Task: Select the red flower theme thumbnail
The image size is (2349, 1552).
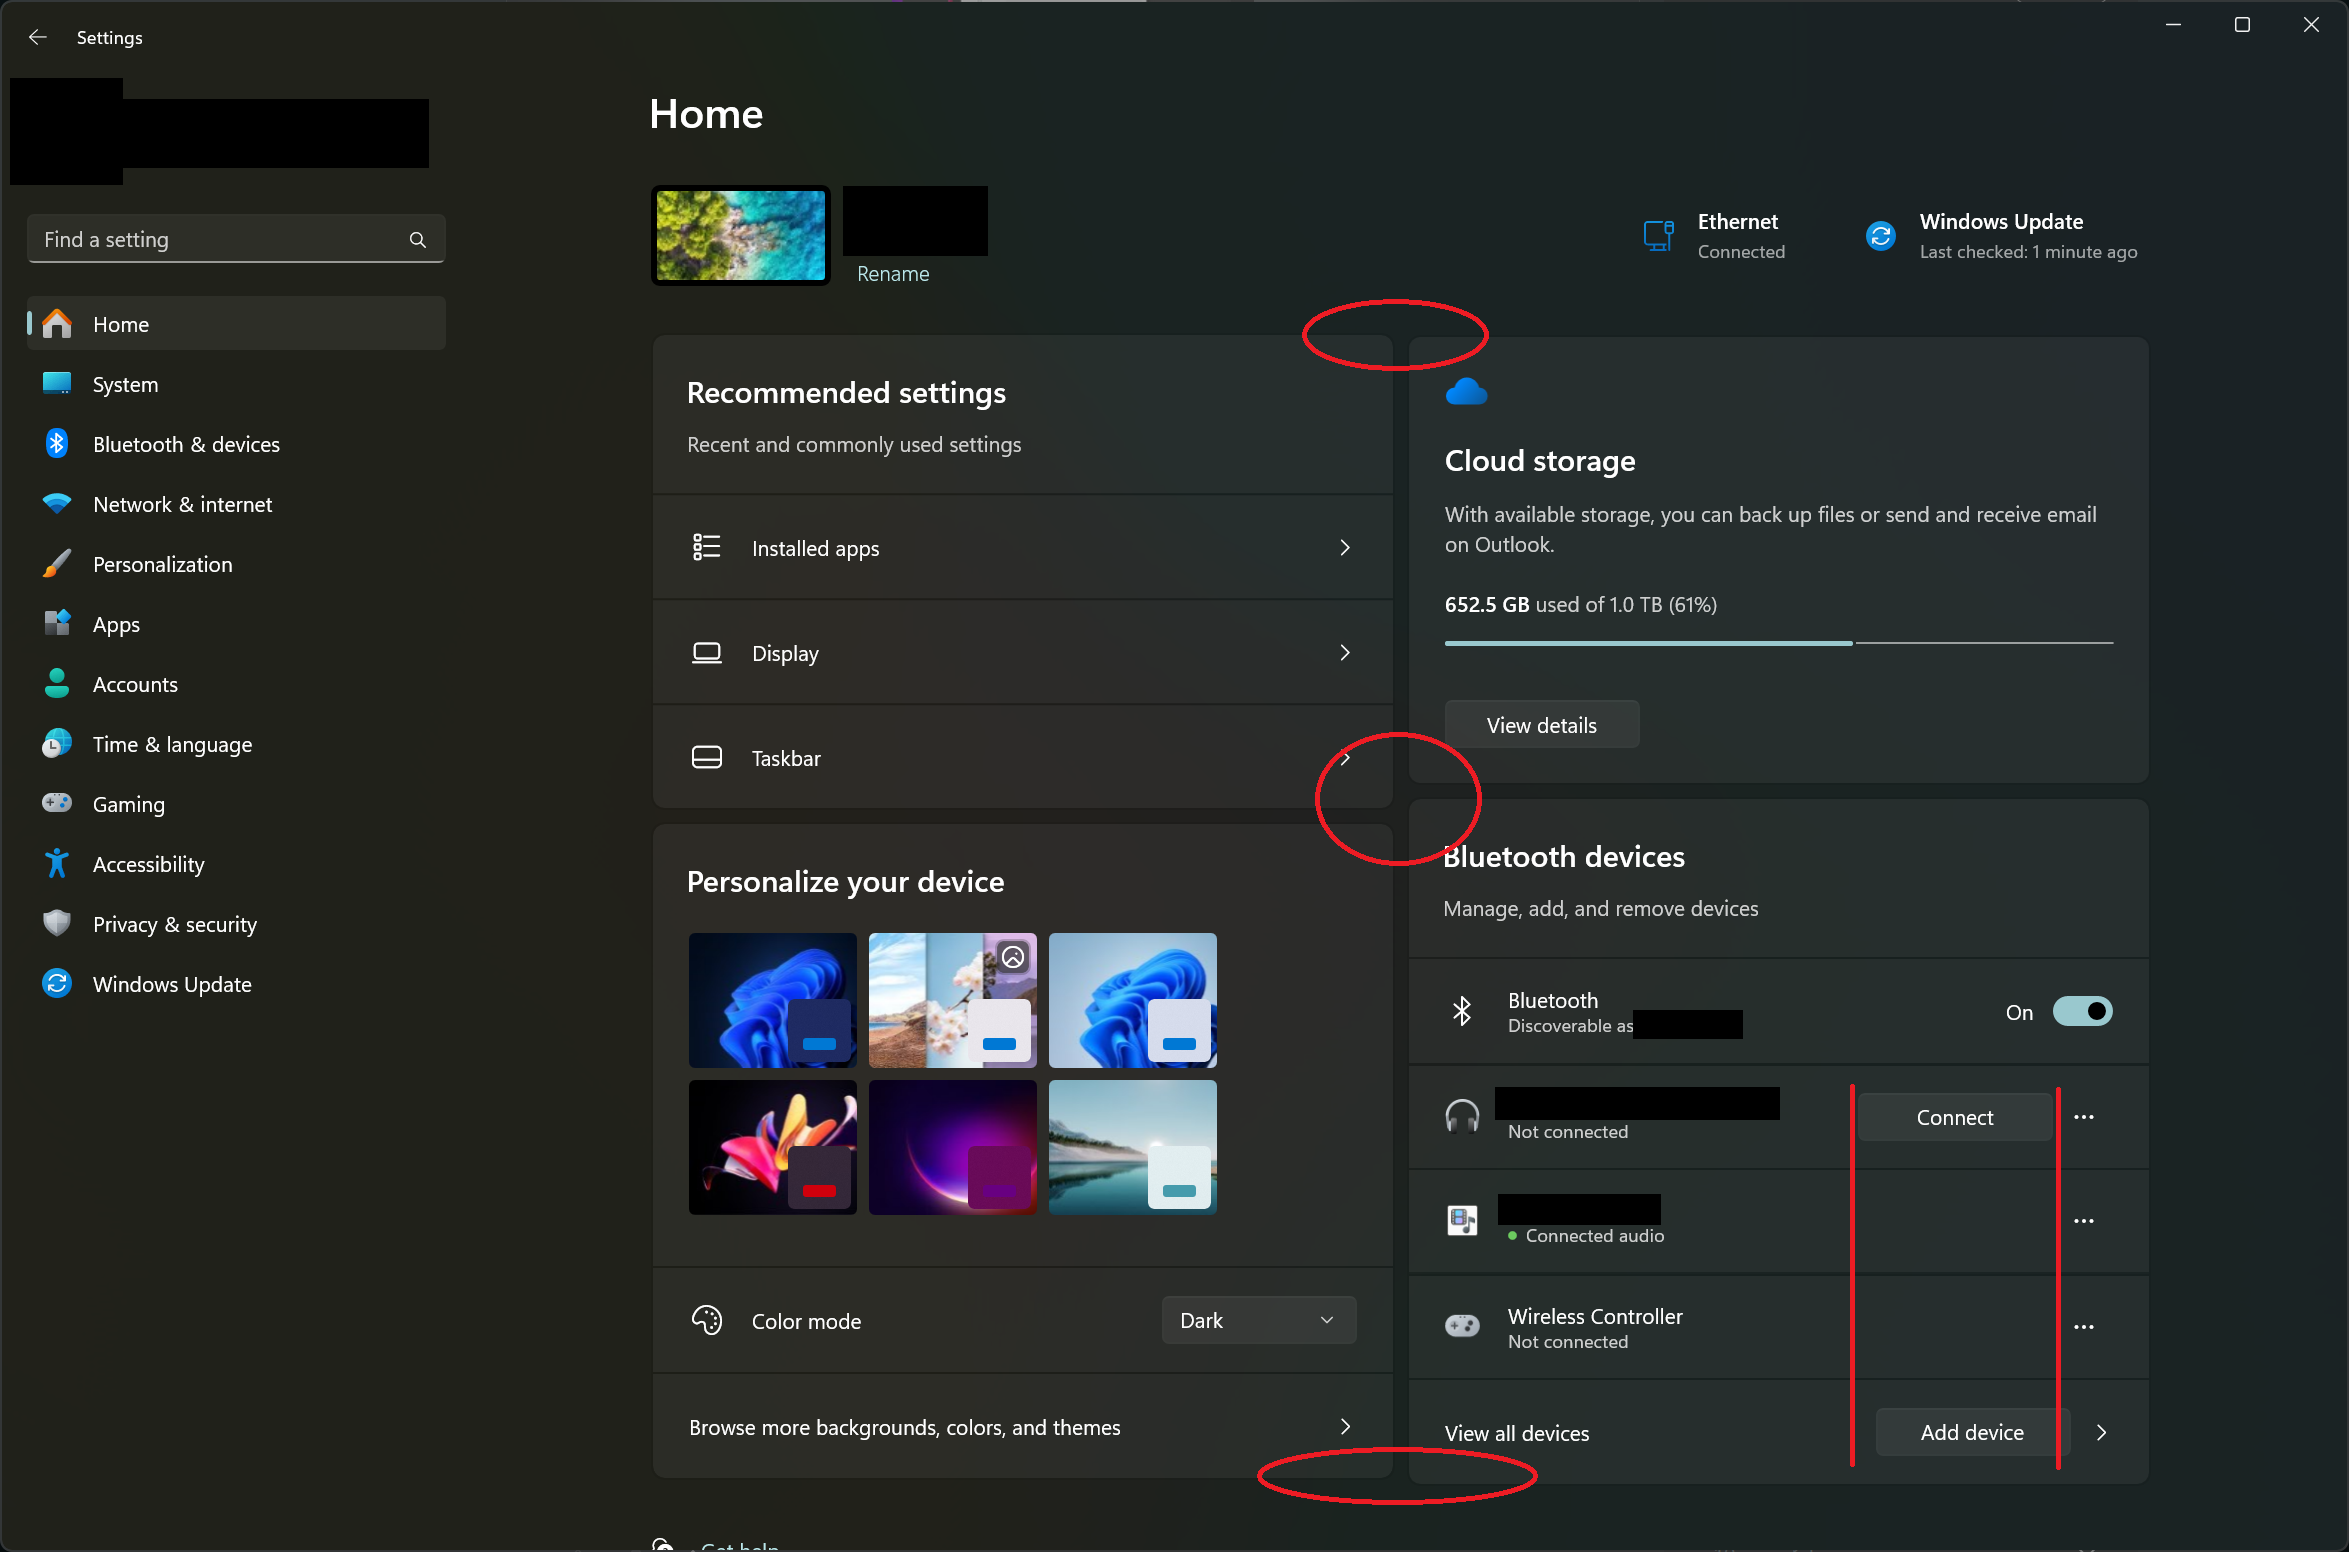Action: click(772, 1147)
